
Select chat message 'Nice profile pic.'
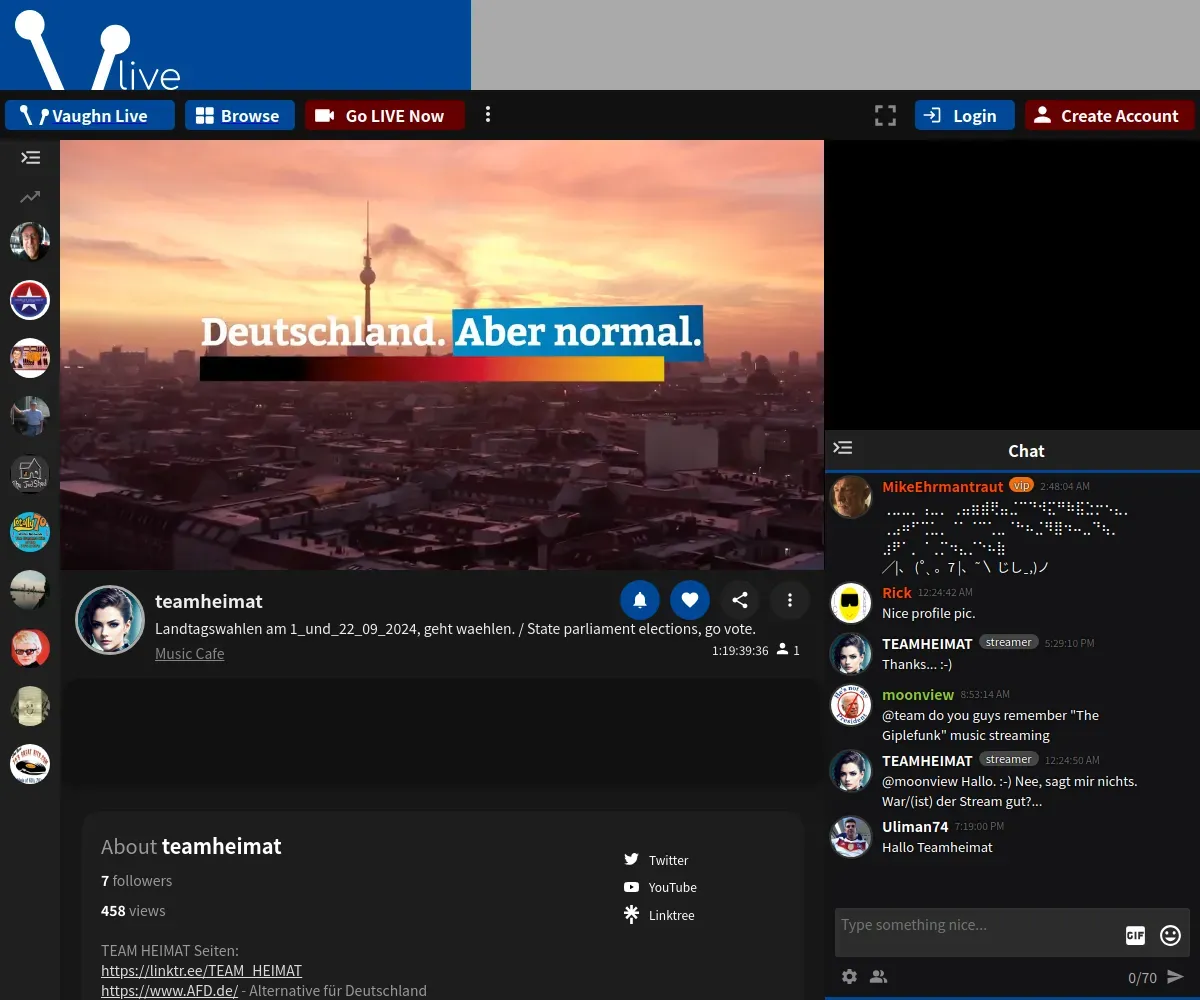click(x=928, y=613)
